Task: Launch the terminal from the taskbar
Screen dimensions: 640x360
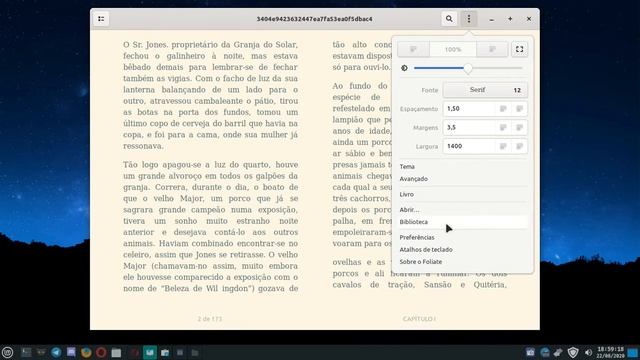Action: tap(26, 352)
